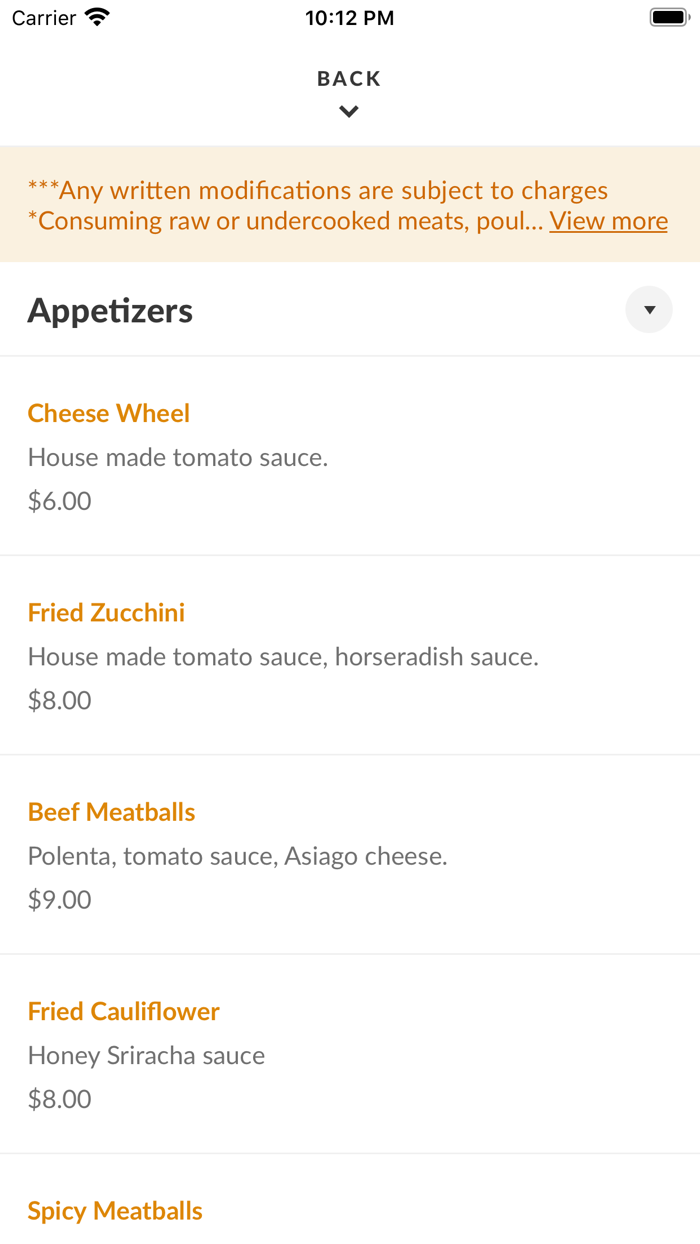Select the Cheese Wheel item
The image size is (700, 1244).
click(x=108, y=413)
